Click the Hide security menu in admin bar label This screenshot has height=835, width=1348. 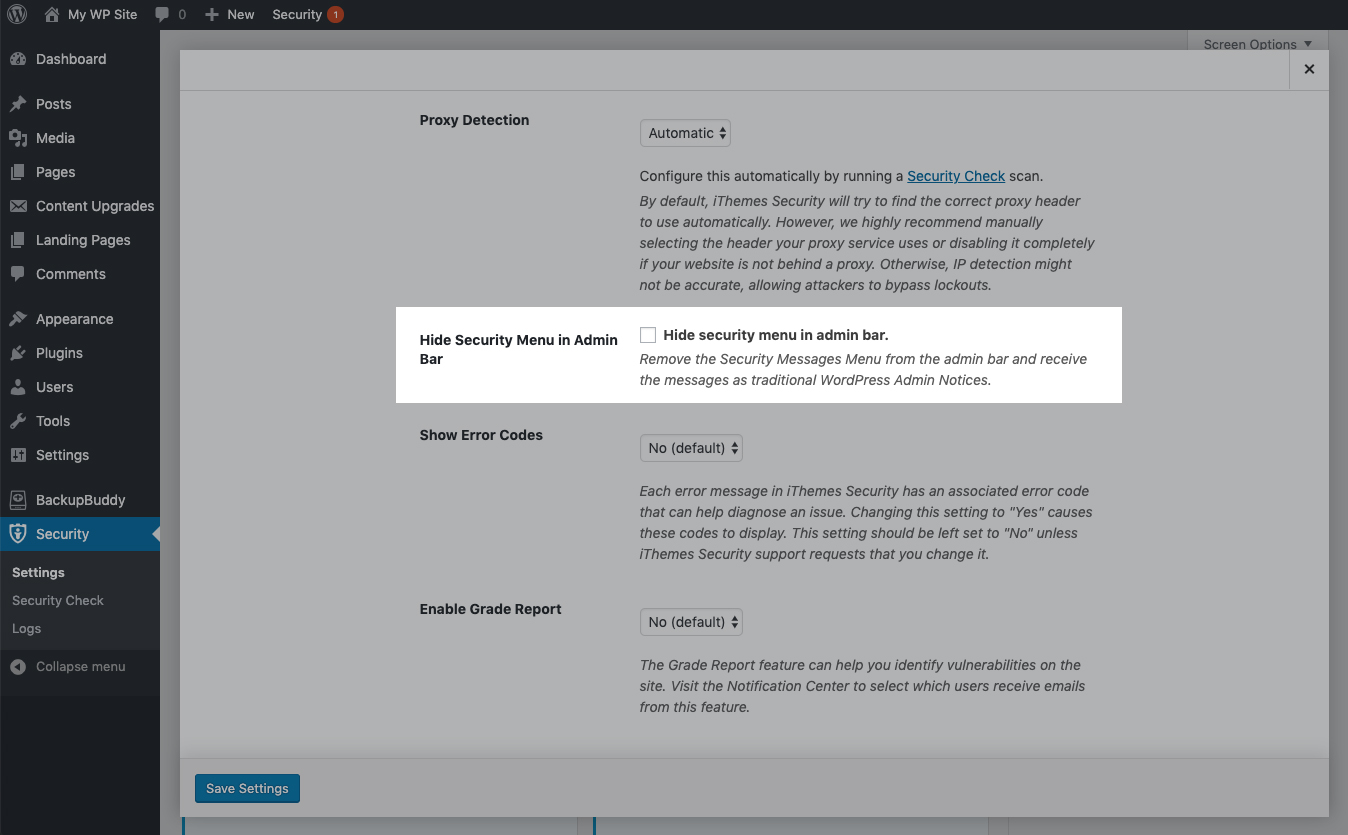coord(776,335)
